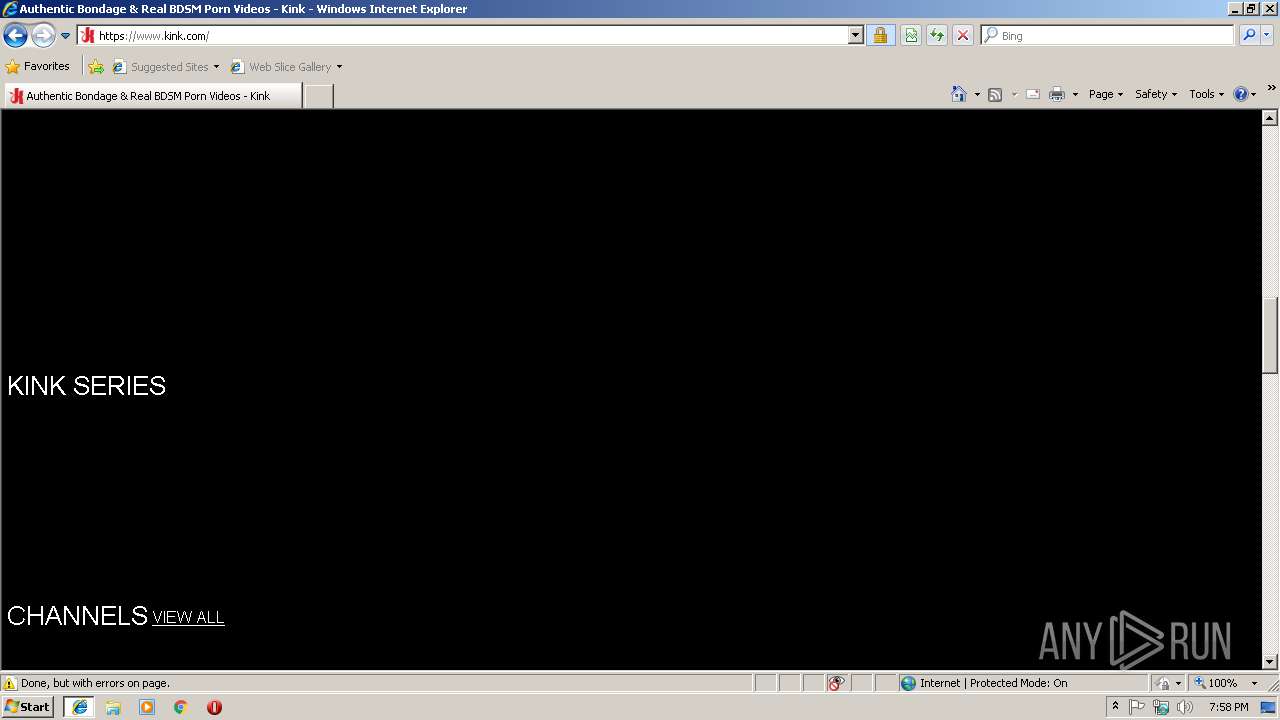Run search with the magnifier button
The image size is (1280, 720).
pyautogui.click(x=1249, y=36)
